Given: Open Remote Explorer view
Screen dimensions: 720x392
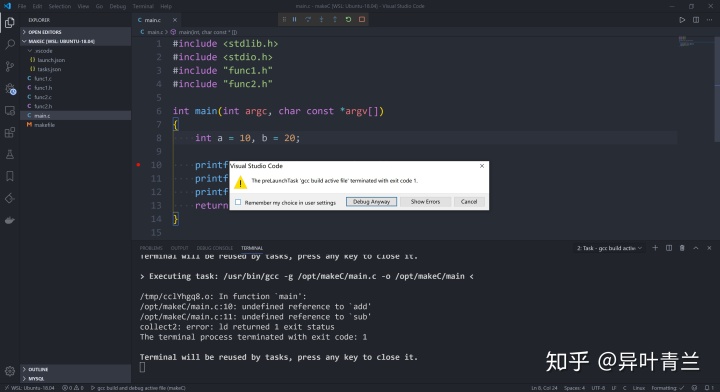Looking at the screenshot, I should click(10, 111).
